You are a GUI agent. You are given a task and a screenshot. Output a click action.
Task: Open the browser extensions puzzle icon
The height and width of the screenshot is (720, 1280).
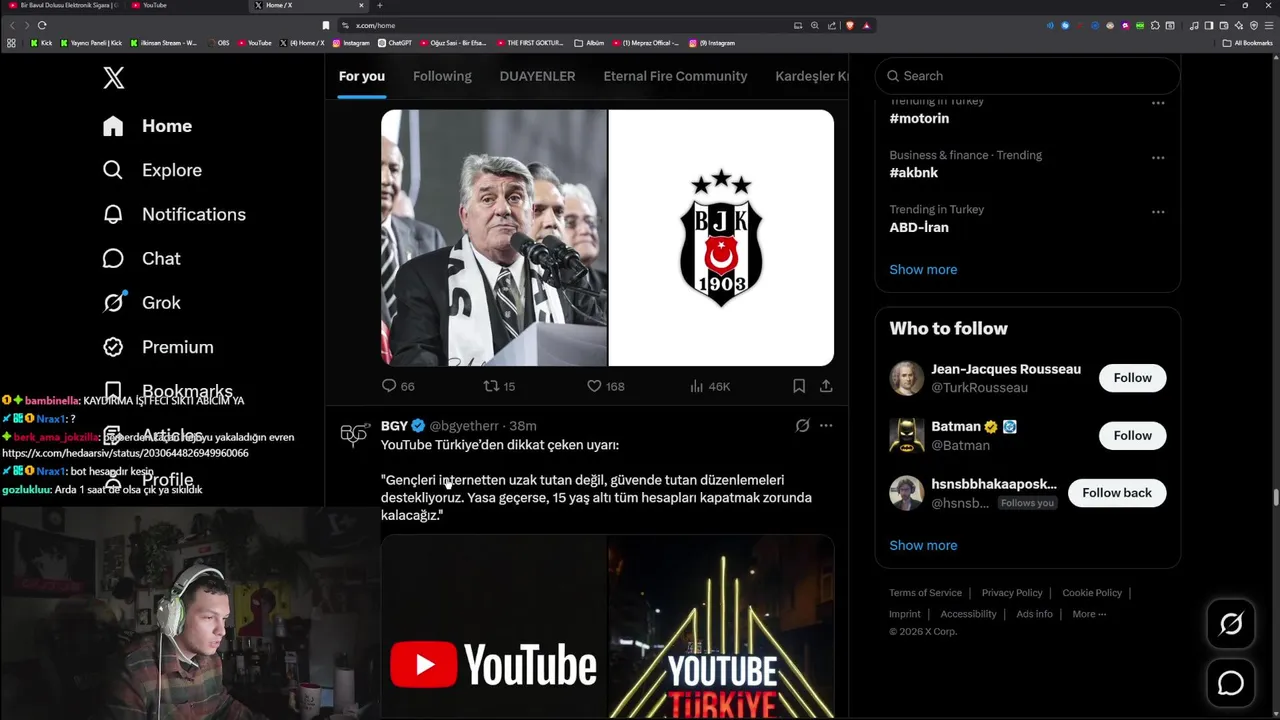click(1155, 25)
